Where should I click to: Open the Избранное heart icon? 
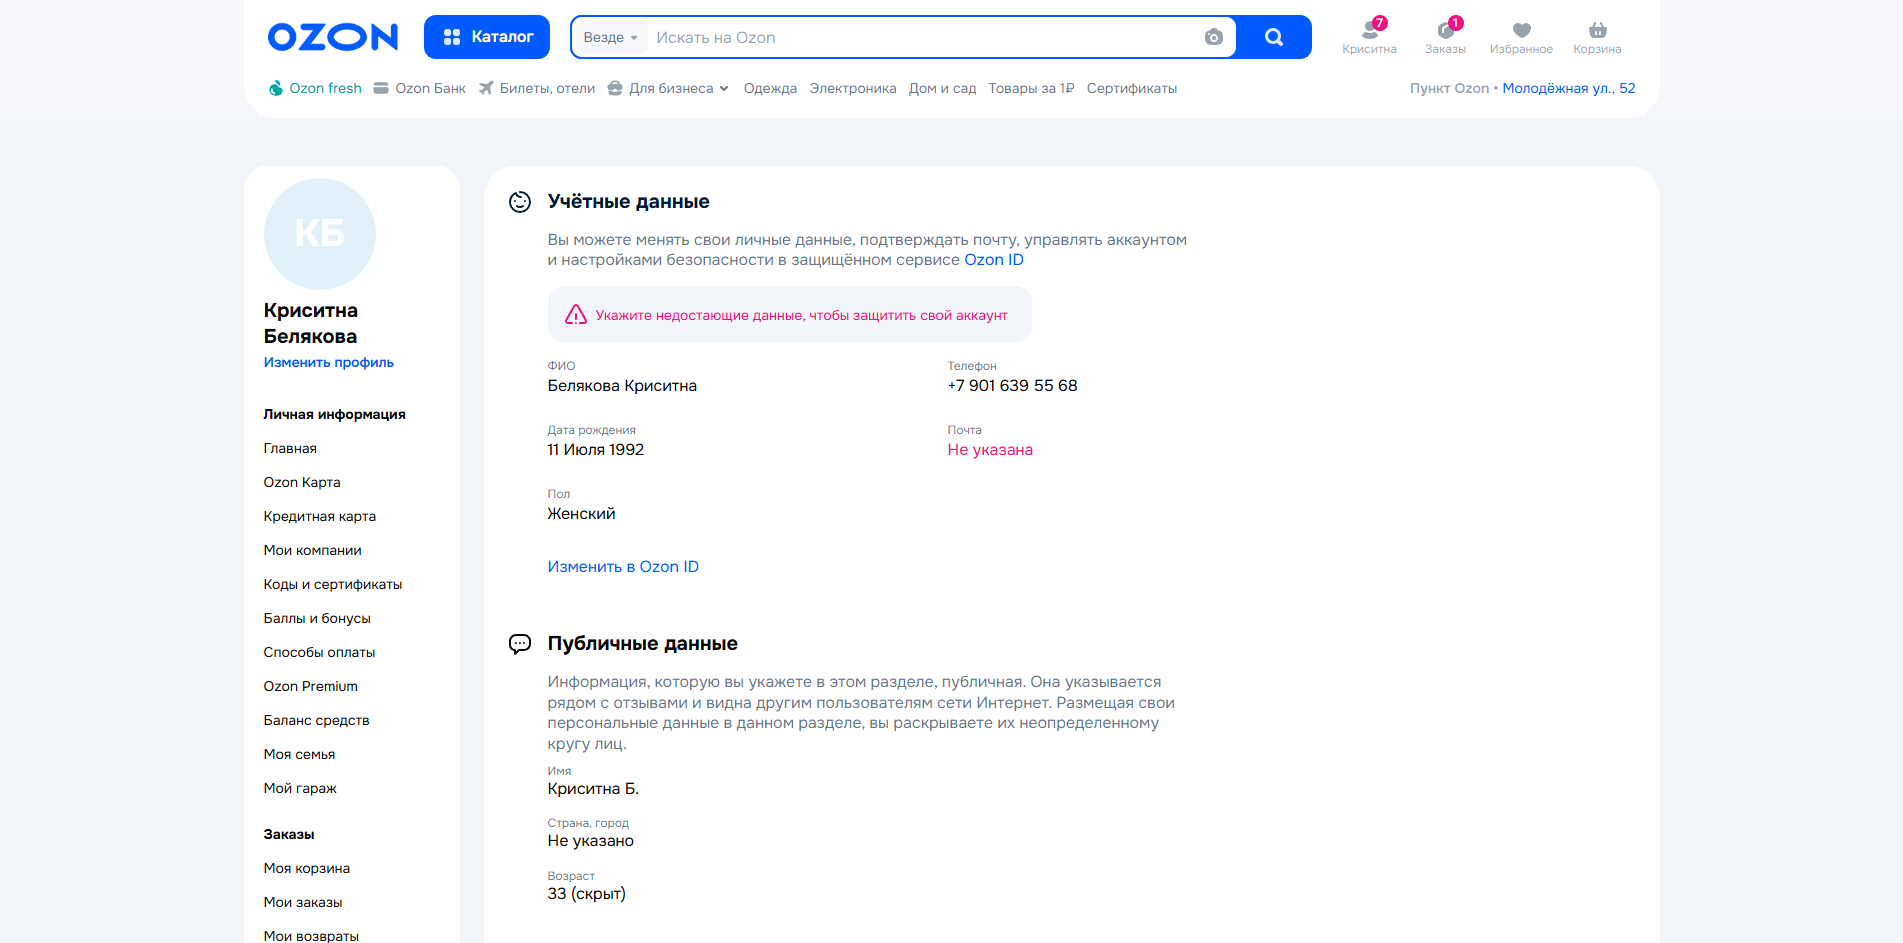pyautogui.click(x=1521, y=36)
